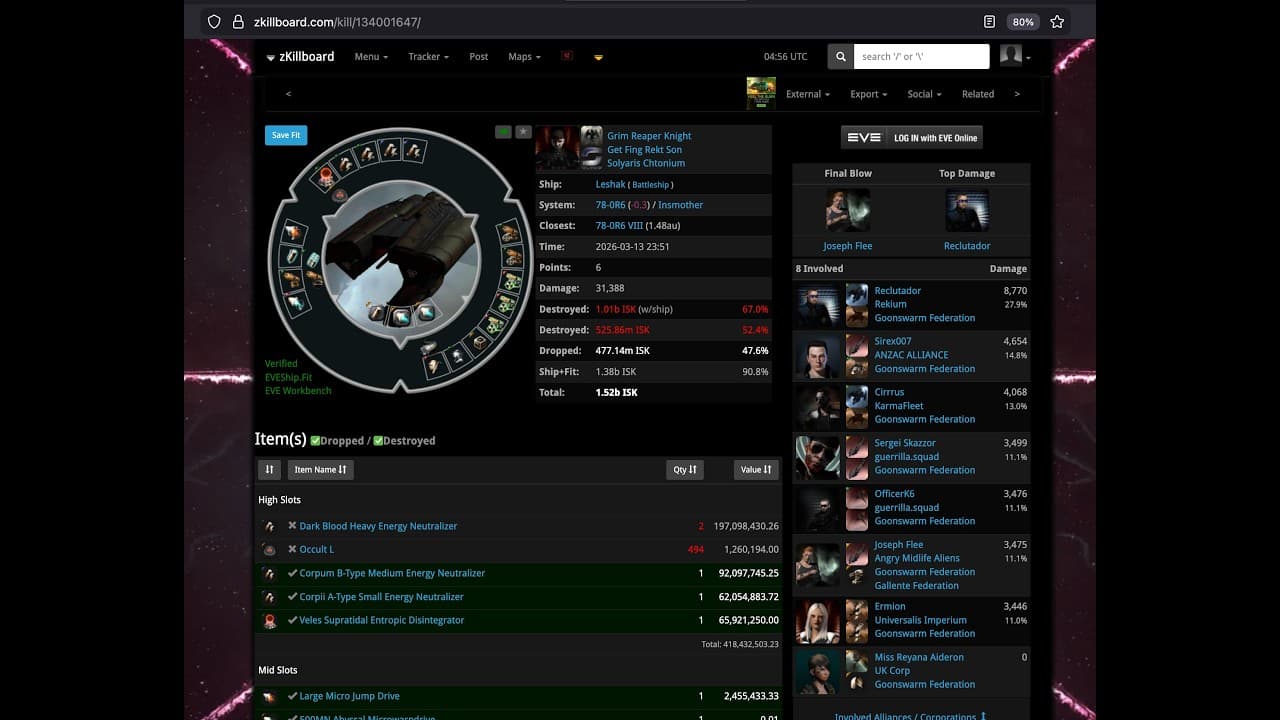This screenshot has height=720, width=1280.
Task: Click Reclutador's Top Damage portrait
Action: 967,211
